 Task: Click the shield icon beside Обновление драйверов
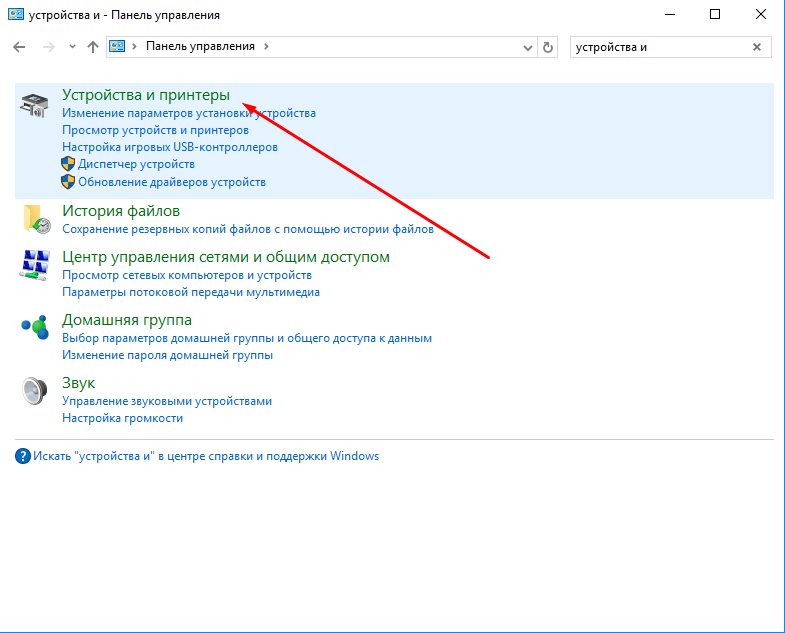pyautogui.click(x=68, y=181)
